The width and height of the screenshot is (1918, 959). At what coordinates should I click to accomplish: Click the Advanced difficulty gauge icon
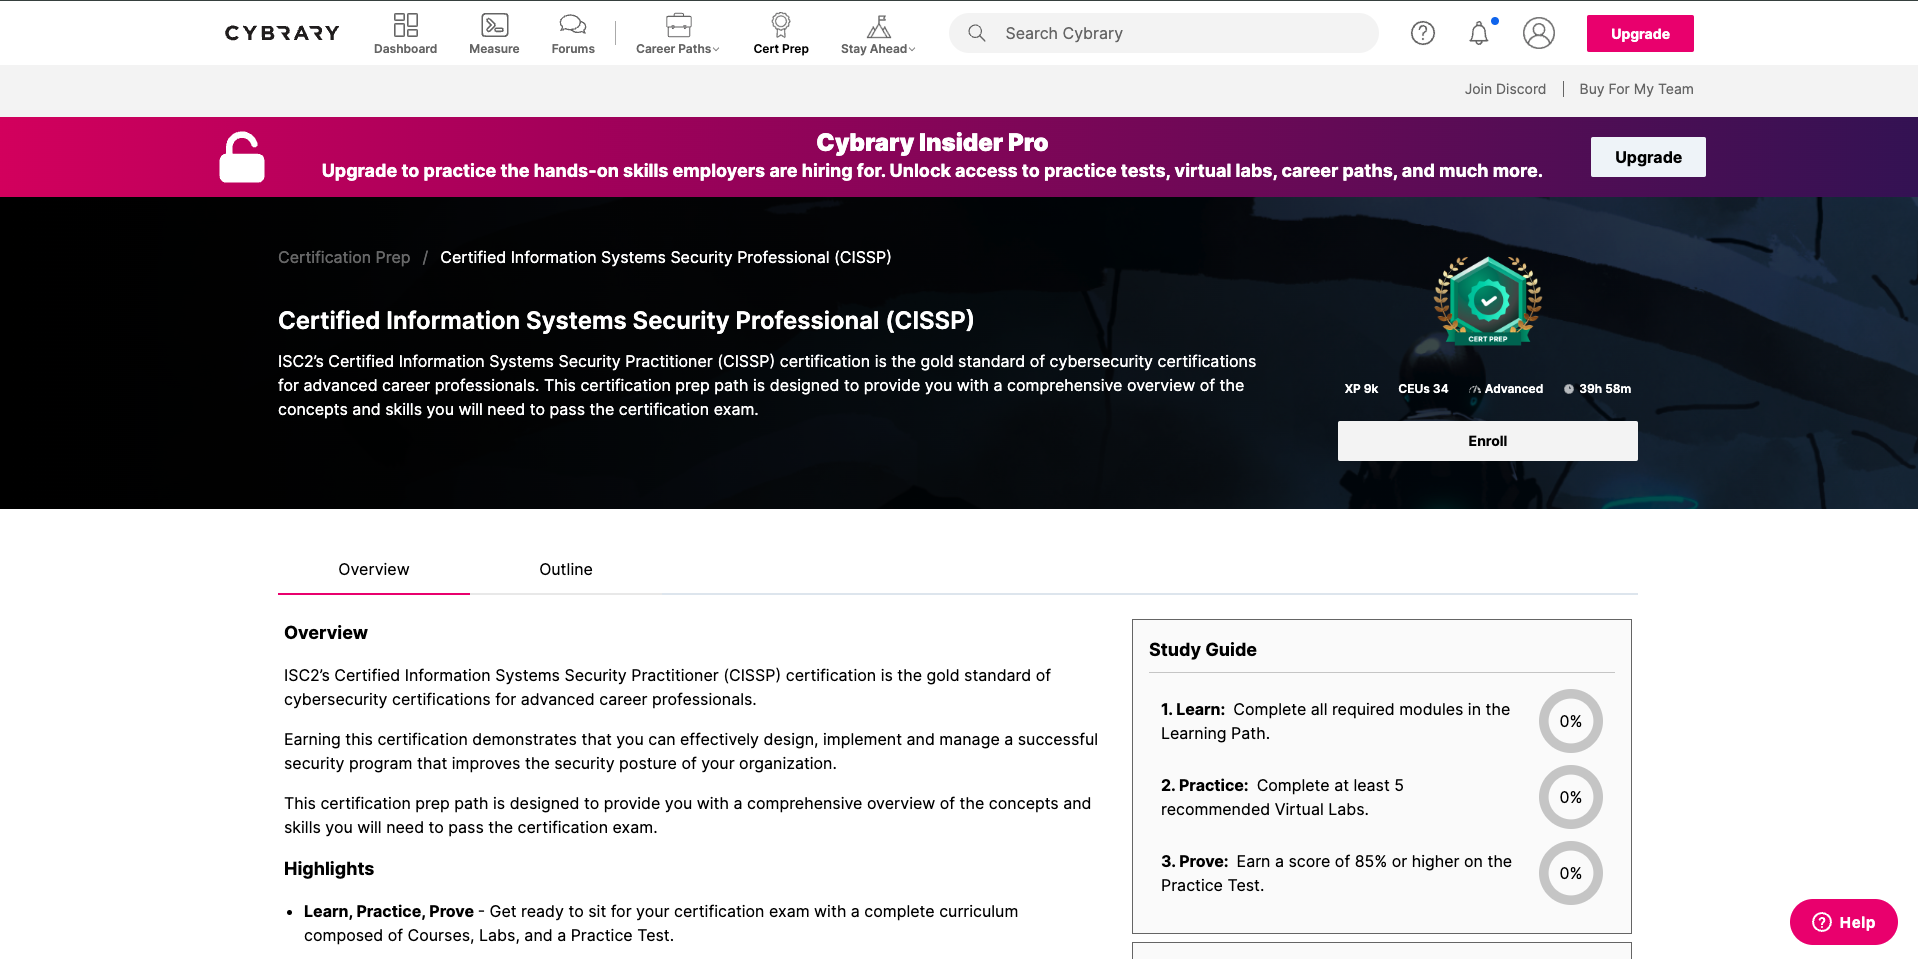point(1474,389)
